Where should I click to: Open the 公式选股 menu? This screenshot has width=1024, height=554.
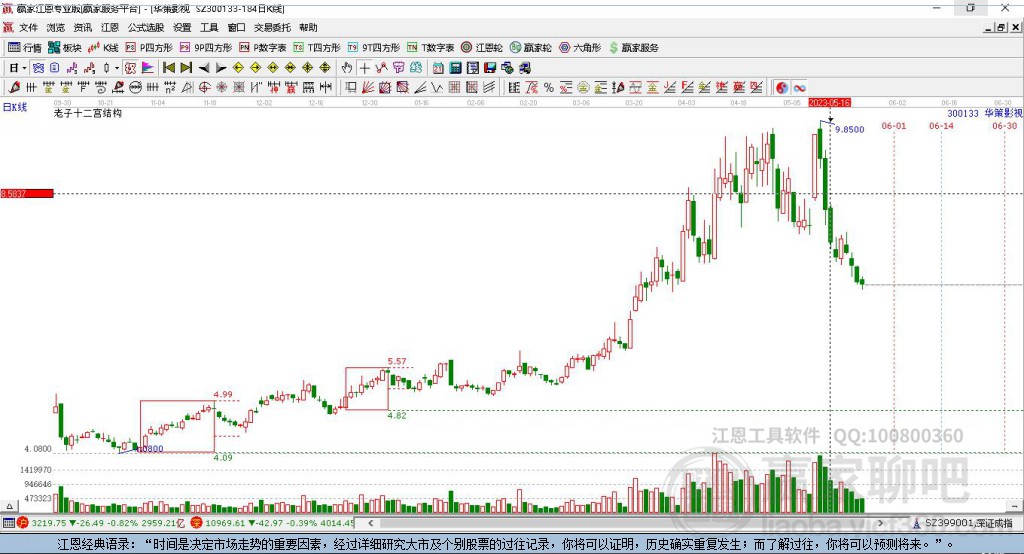point(146,27)
